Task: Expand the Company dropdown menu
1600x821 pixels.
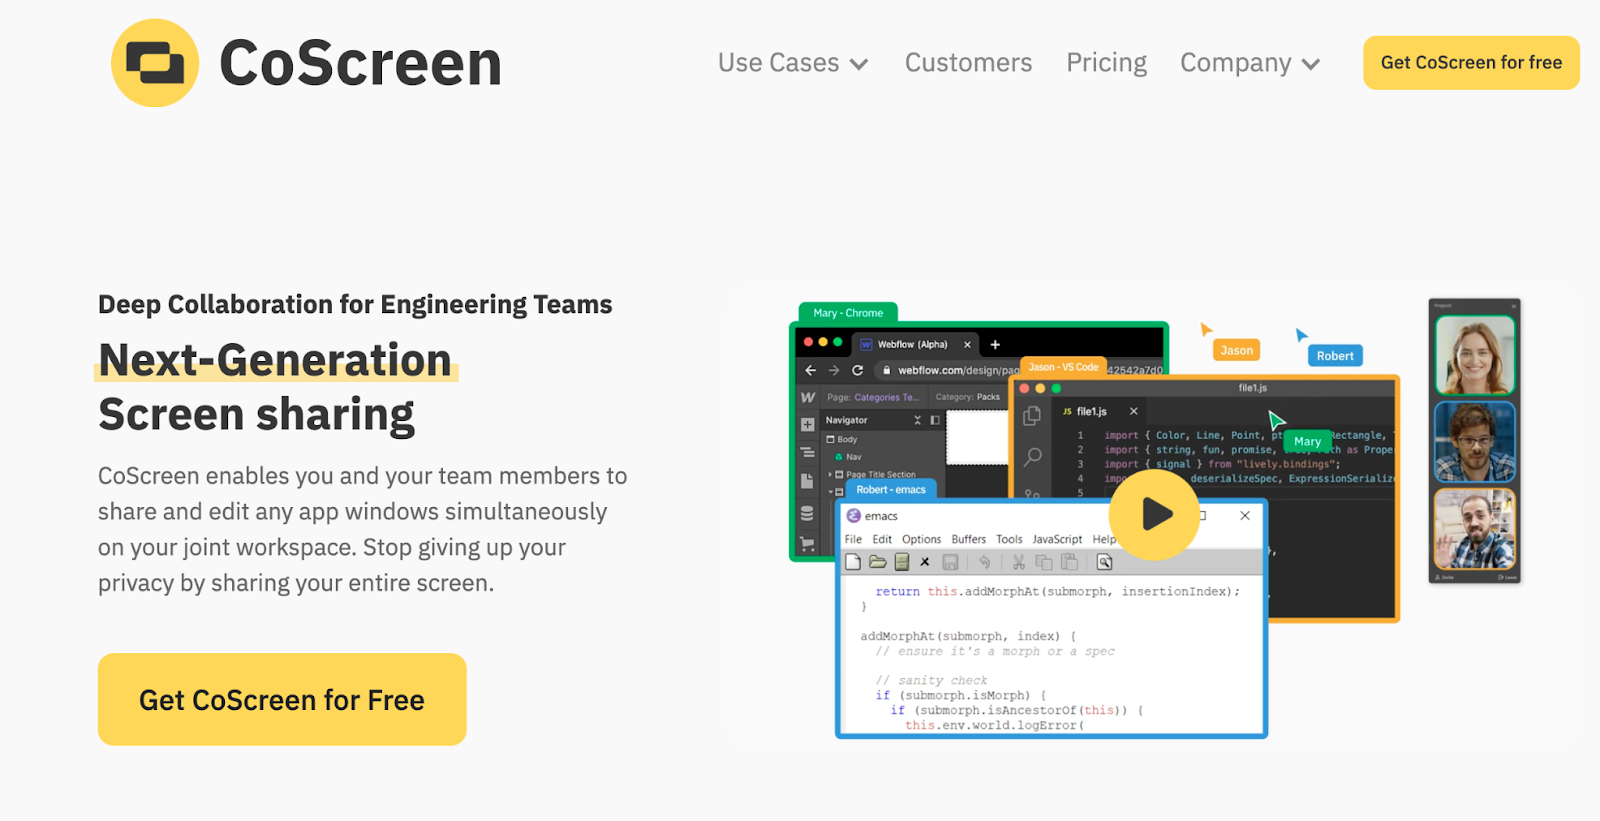Action: (1249, 63)
